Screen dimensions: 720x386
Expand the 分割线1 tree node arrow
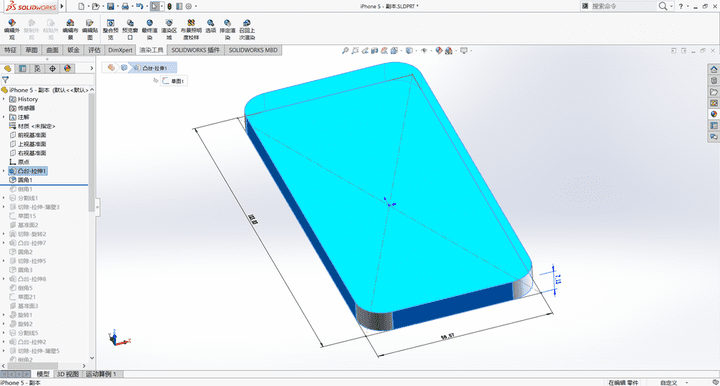point(4,198)
